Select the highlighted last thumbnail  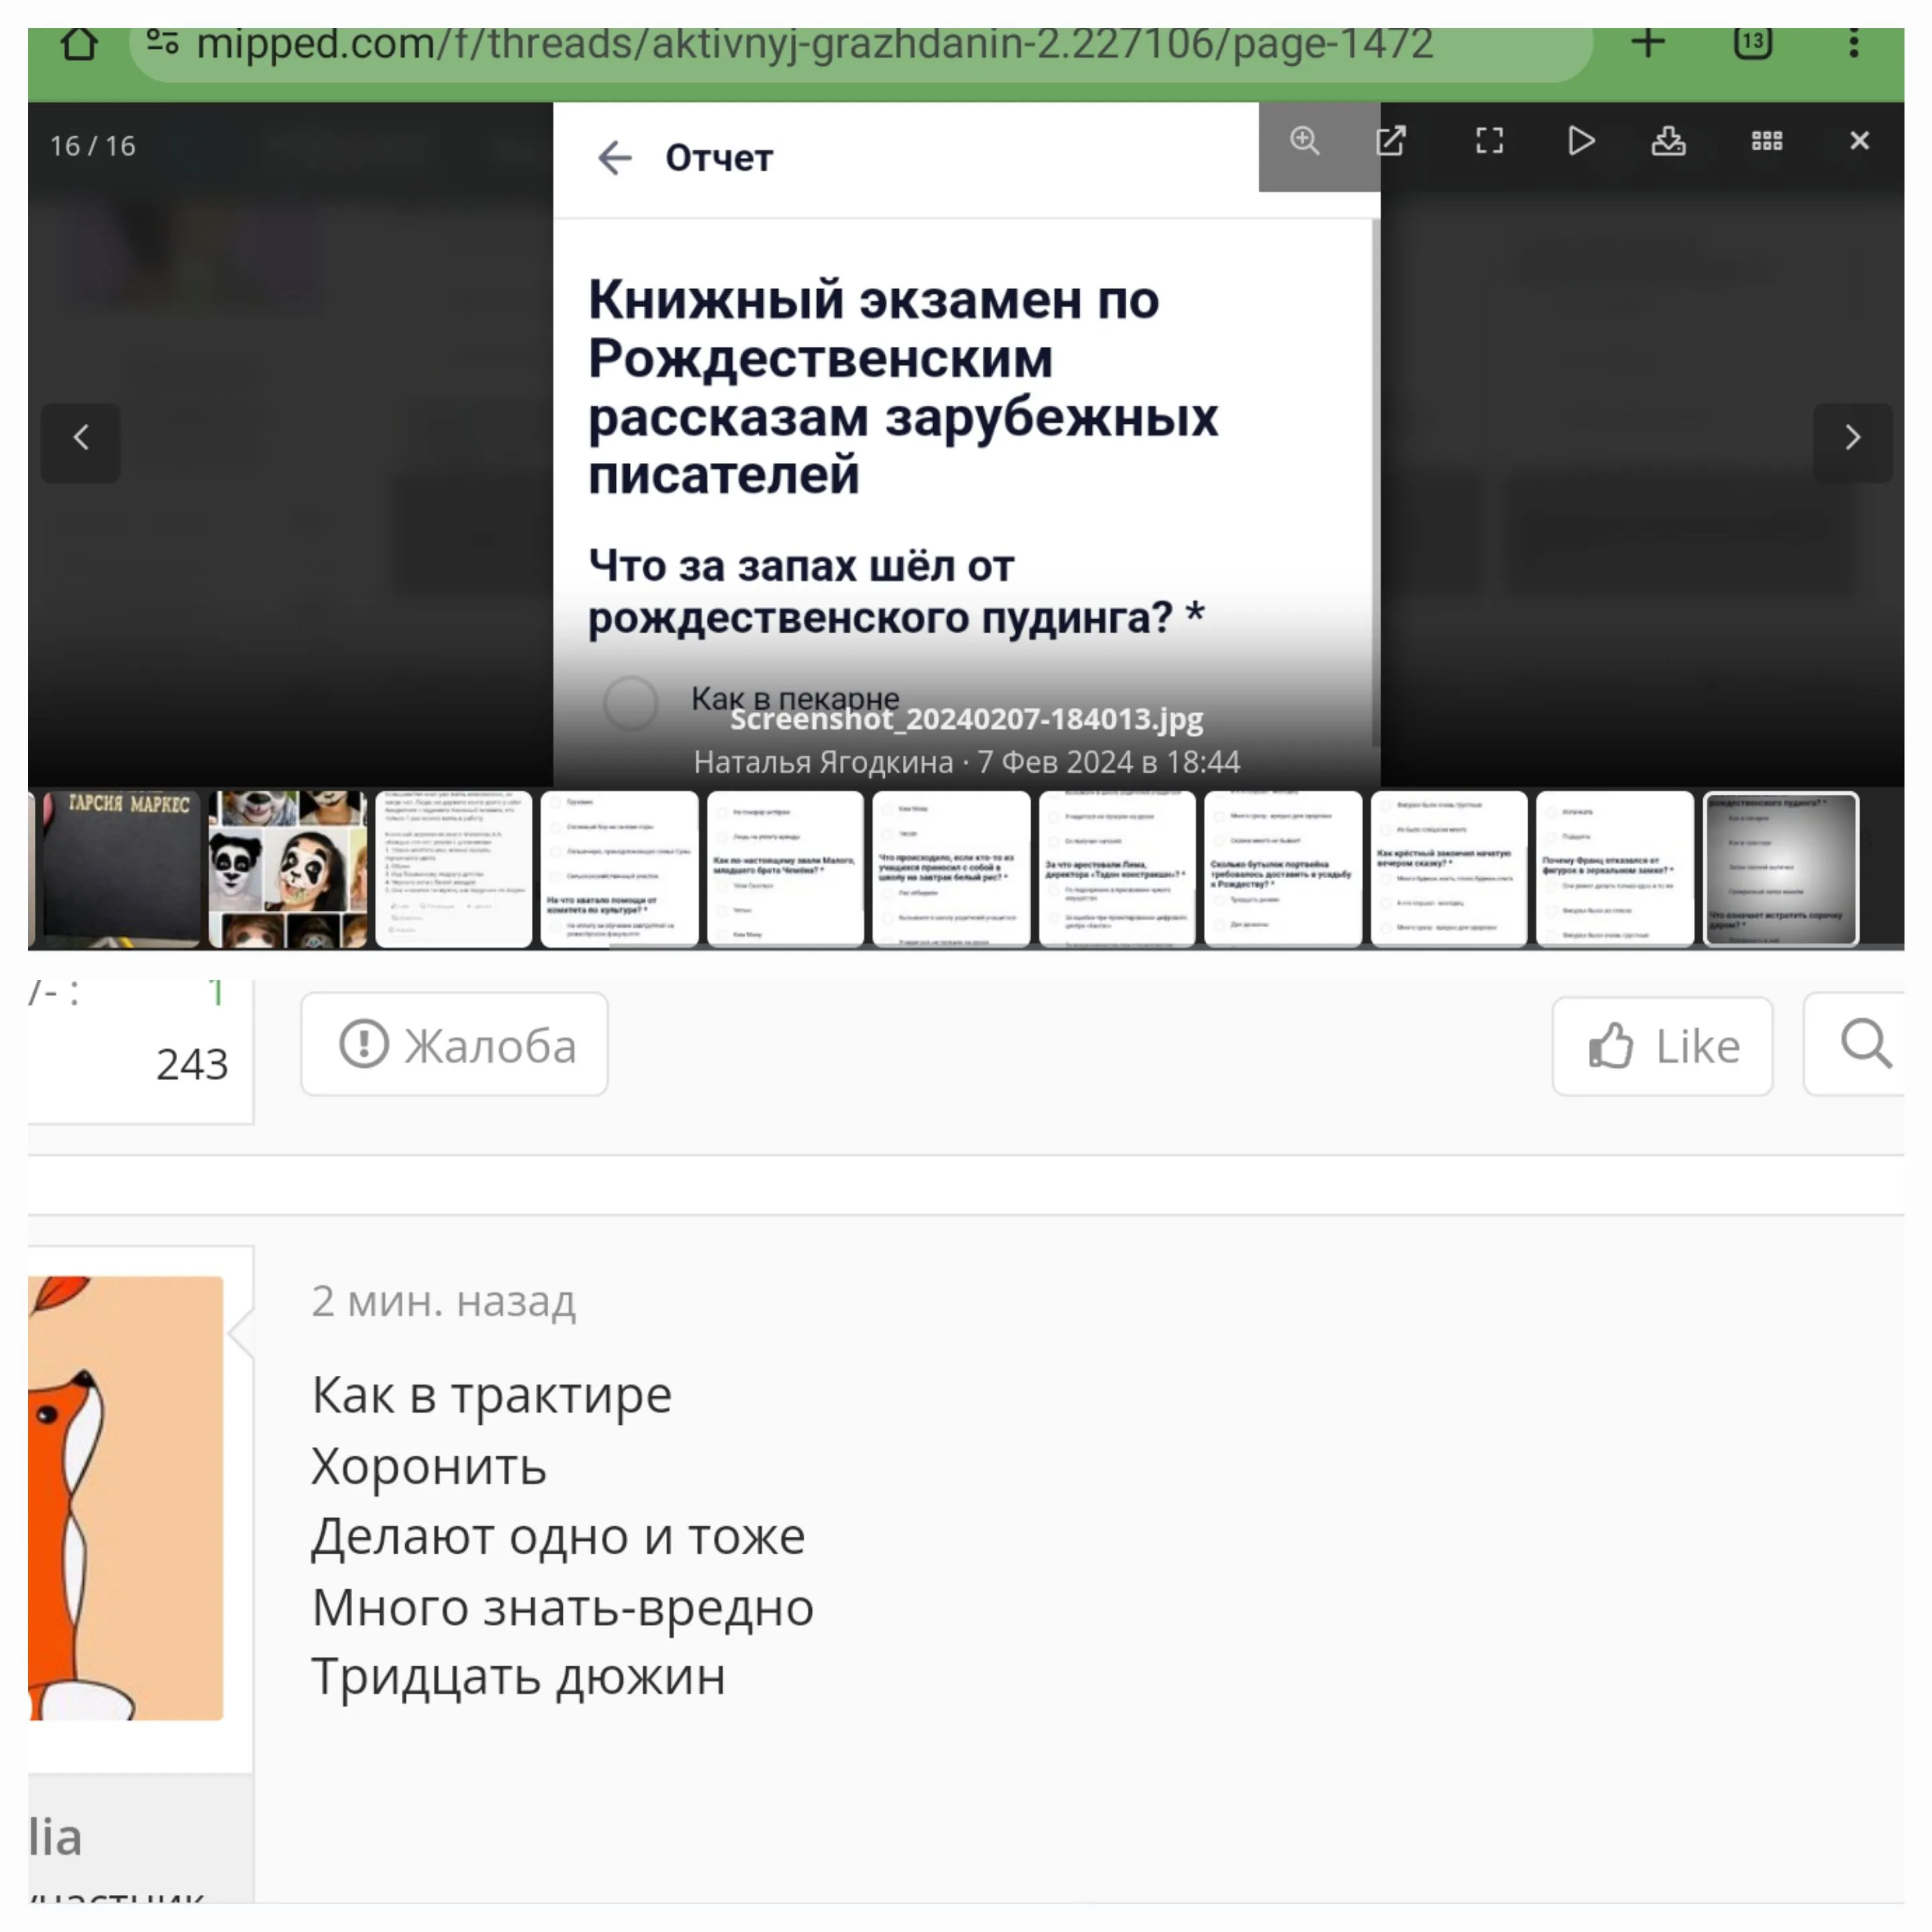point(1781,868)
